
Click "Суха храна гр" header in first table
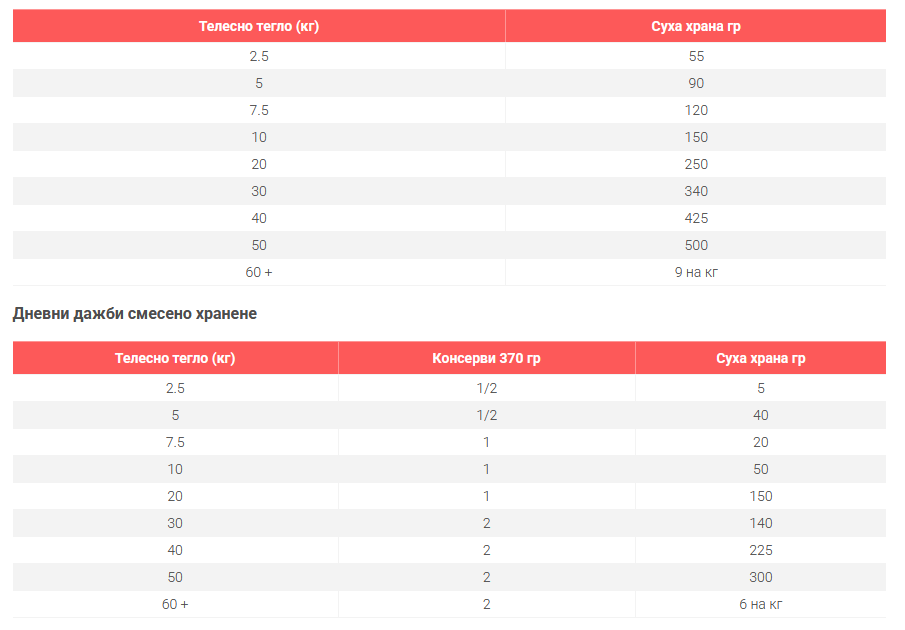pos(696,26)
